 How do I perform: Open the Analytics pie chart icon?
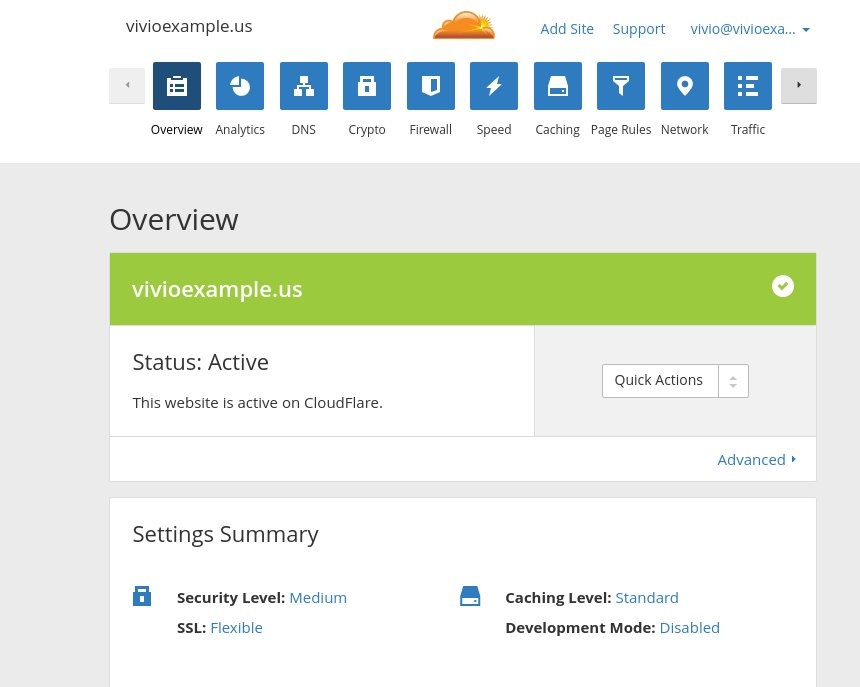(240, 86)
